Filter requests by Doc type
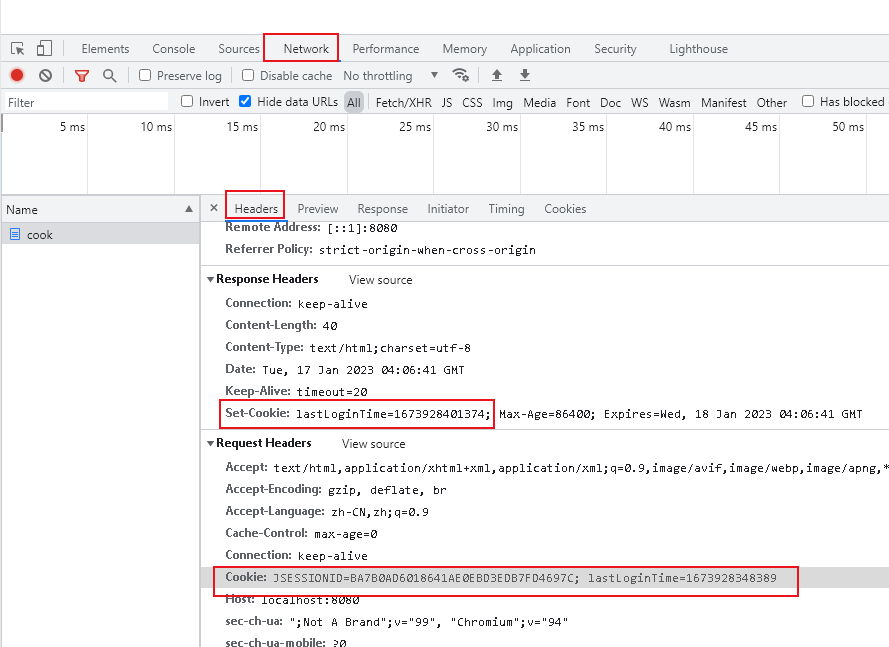This screenshot has height=647, width=889. coord(610,103)
